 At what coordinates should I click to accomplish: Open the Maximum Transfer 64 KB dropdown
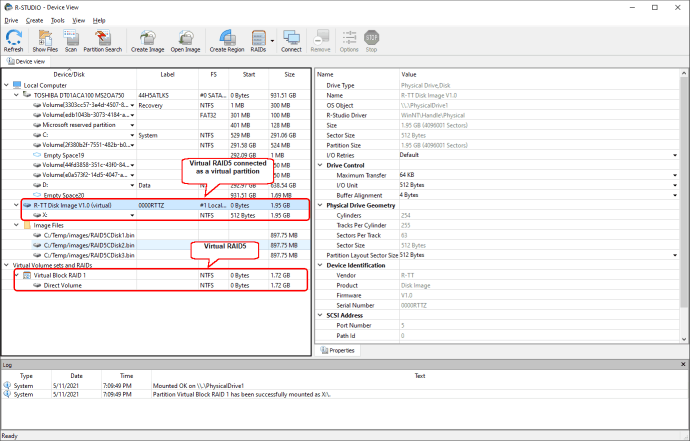675,175
